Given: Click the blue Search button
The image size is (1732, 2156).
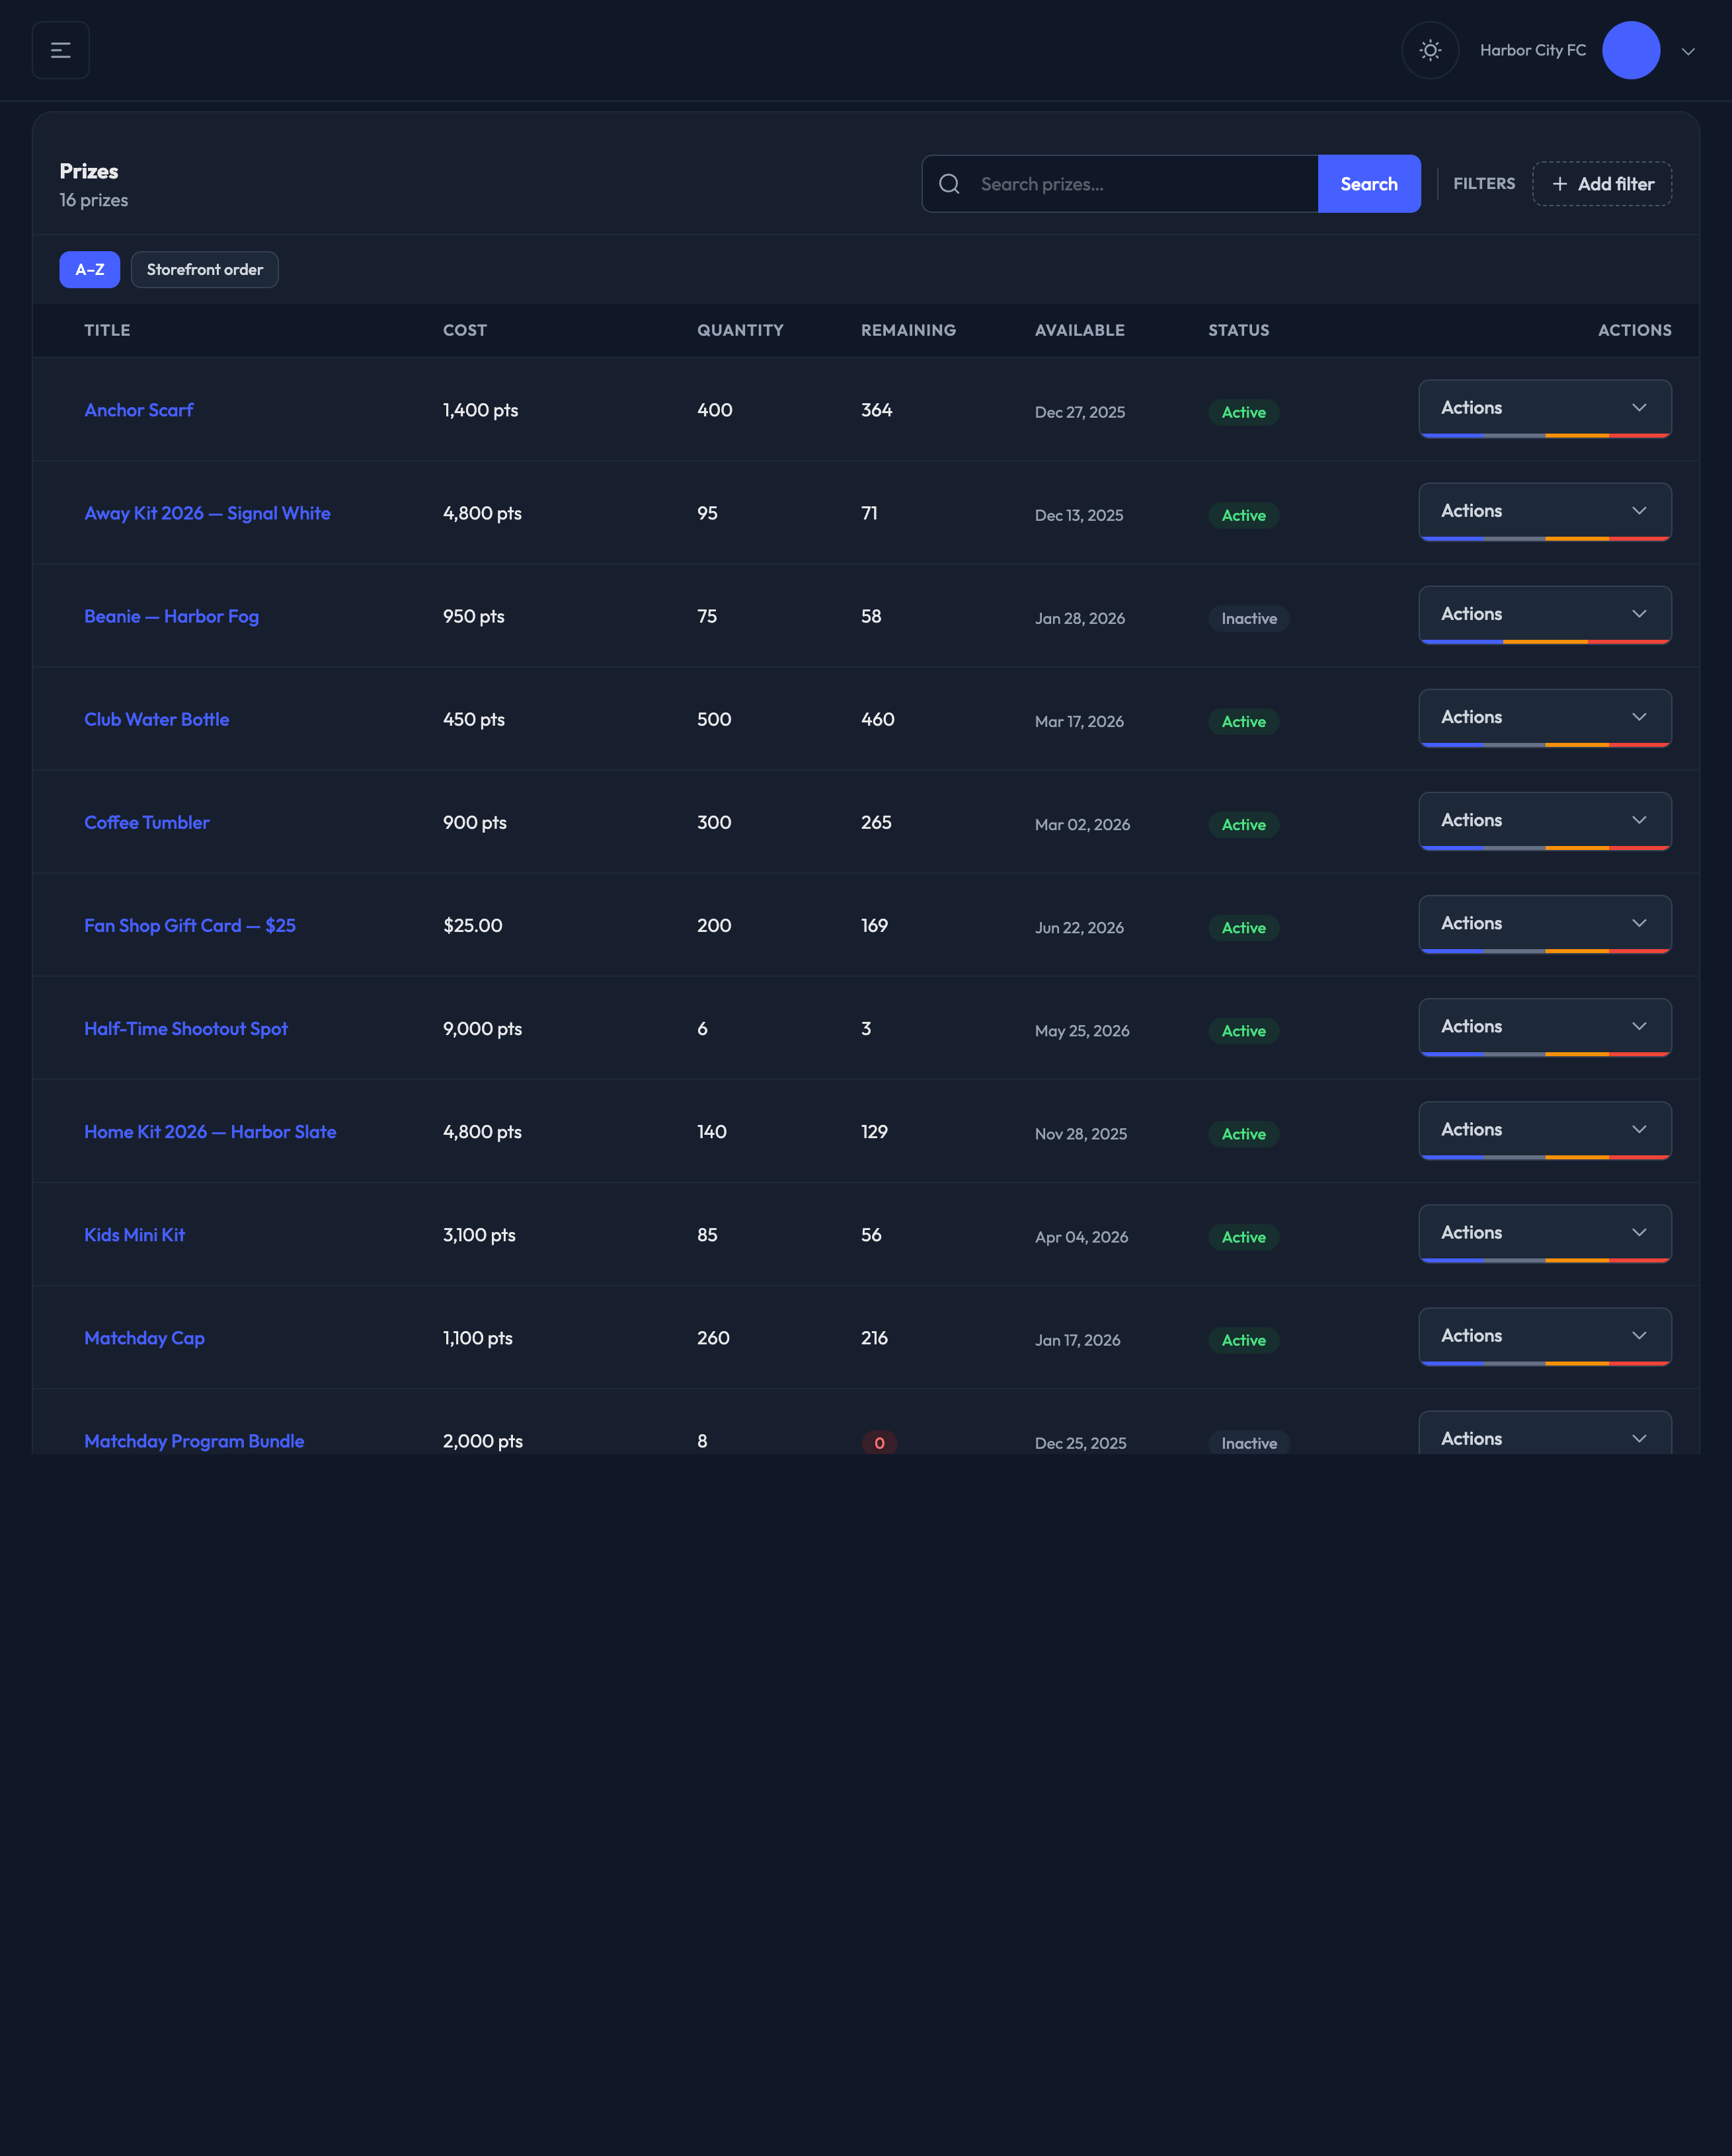Looking at the screenshot, I should (1369, 184).
